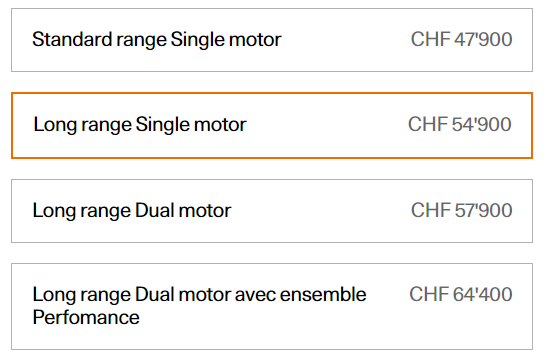Click the 'Long range Dual motor' label text
Viewport: 544px width, 360px height.
(x=132, y=211)
